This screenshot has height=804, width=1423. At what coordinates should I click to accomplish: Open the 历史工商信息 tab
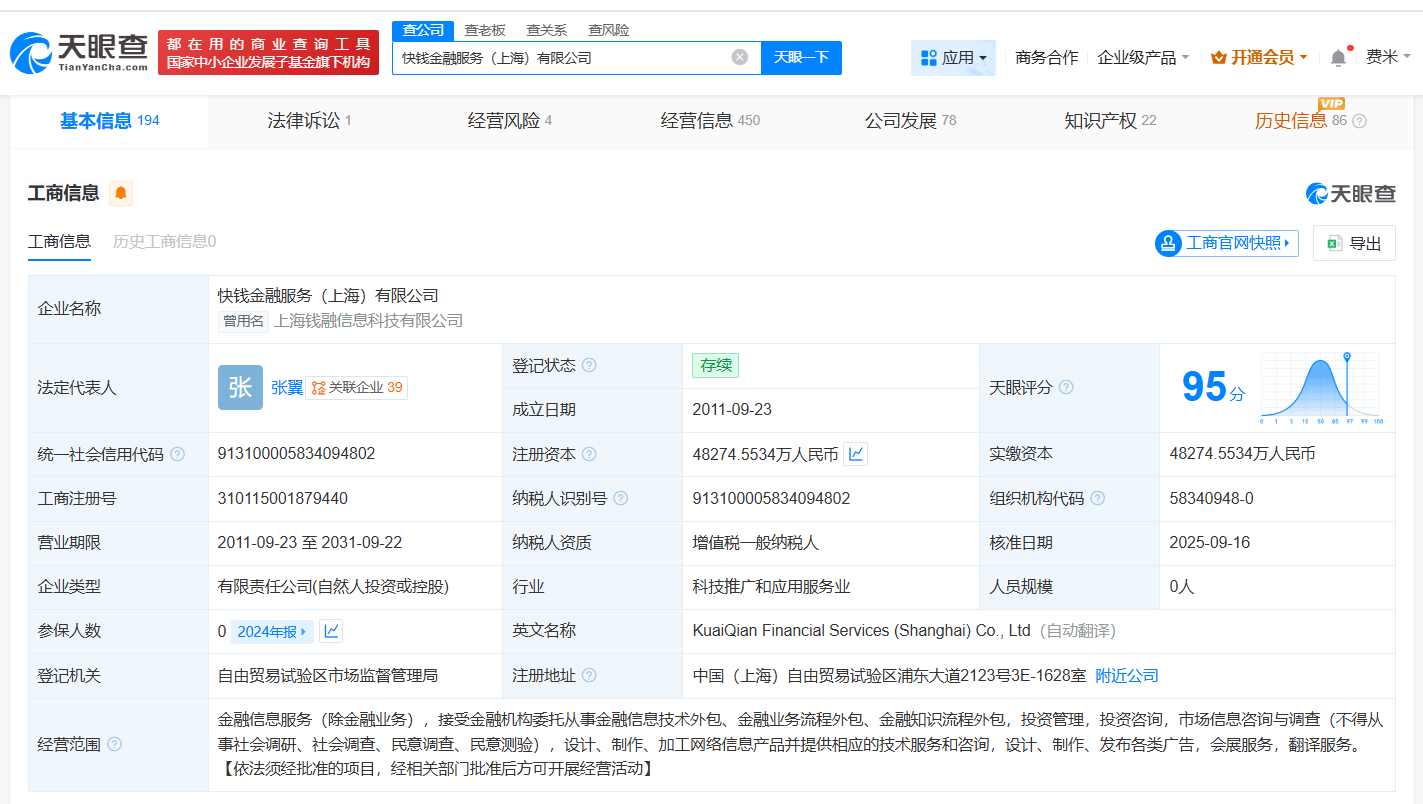click(163, 242)
